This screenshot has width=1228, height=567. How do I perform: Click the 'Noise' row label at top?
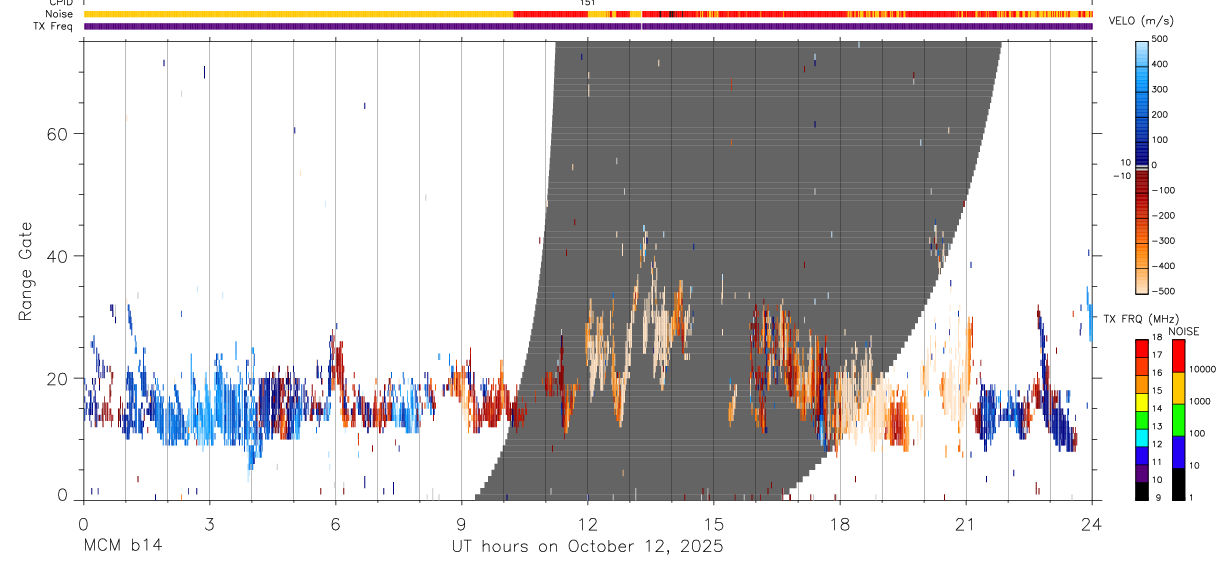point(59,14)
